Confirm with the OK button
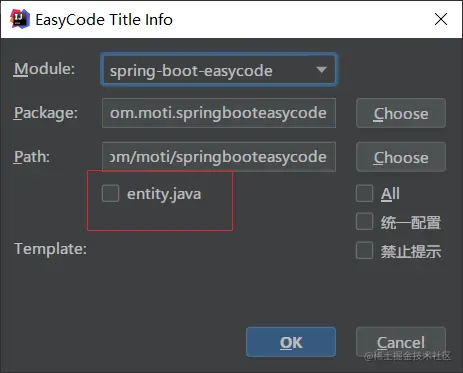Screen dimensions: 463x373 (x=291, y=342)
